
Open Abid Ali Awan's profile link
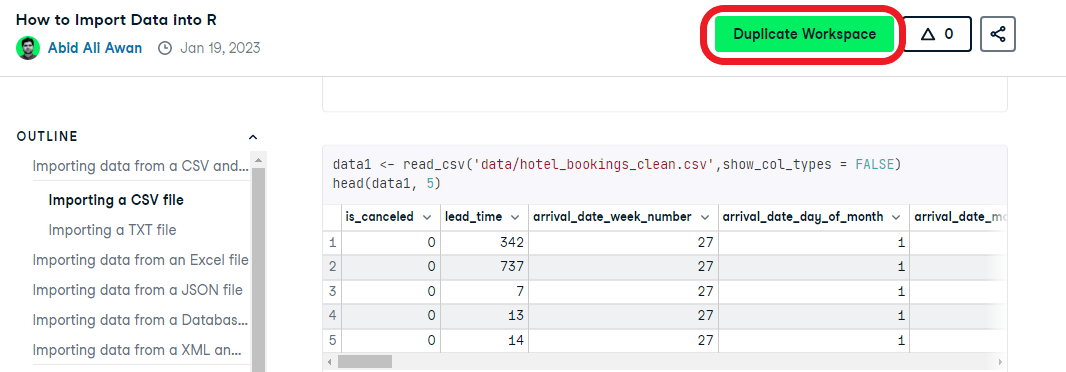pyautogui.click(x=95, y=48)
